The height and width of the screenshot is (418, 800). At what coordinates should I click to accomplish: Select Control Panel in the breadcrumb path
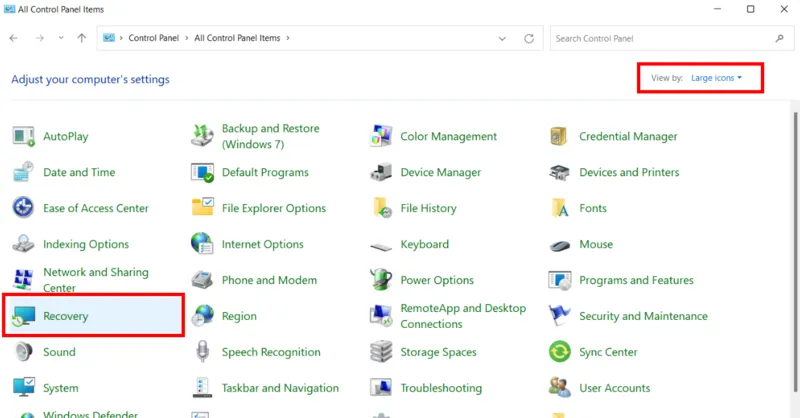coord(153,38)
